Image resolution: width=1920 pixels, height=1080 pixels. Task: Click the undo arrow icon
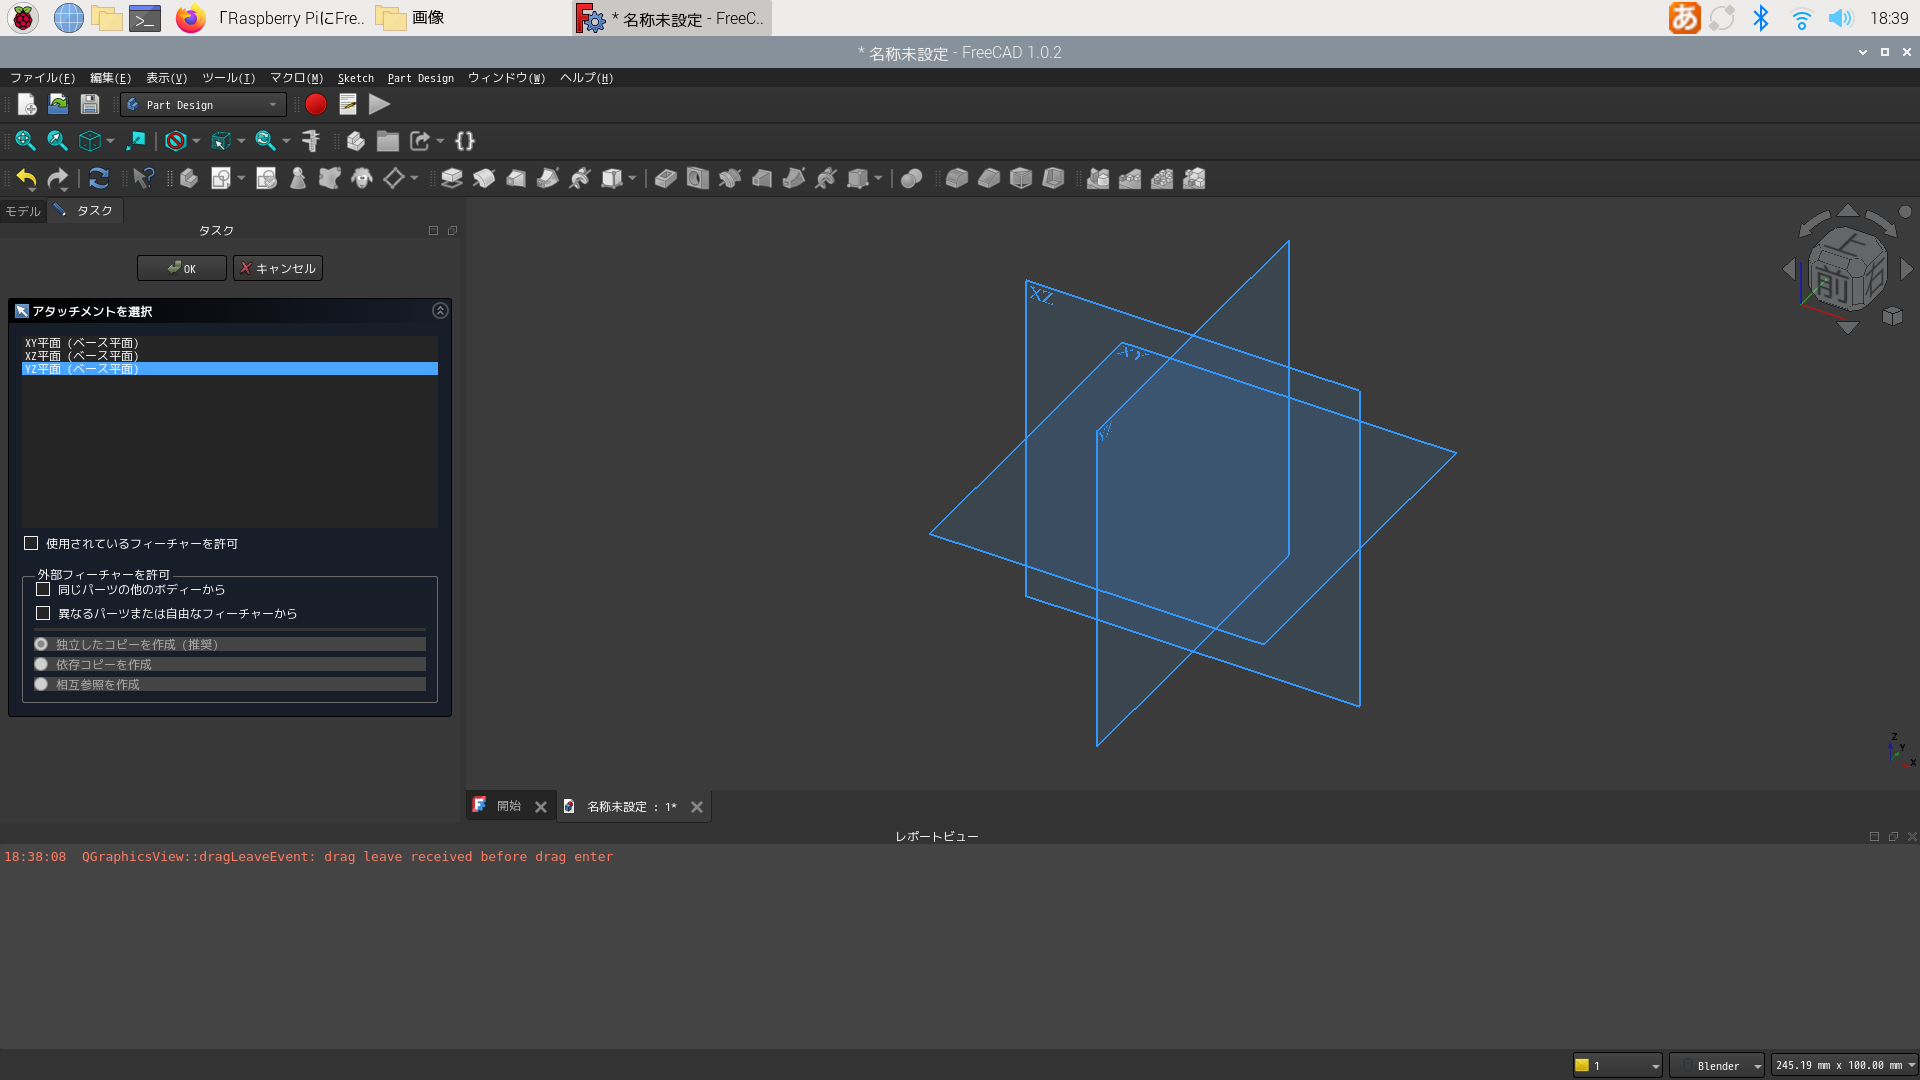coord(26,178)
